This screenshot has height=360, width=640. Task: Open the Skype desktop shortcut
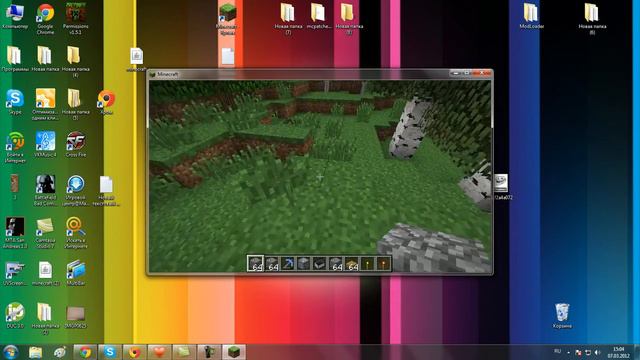coord(15,102)
